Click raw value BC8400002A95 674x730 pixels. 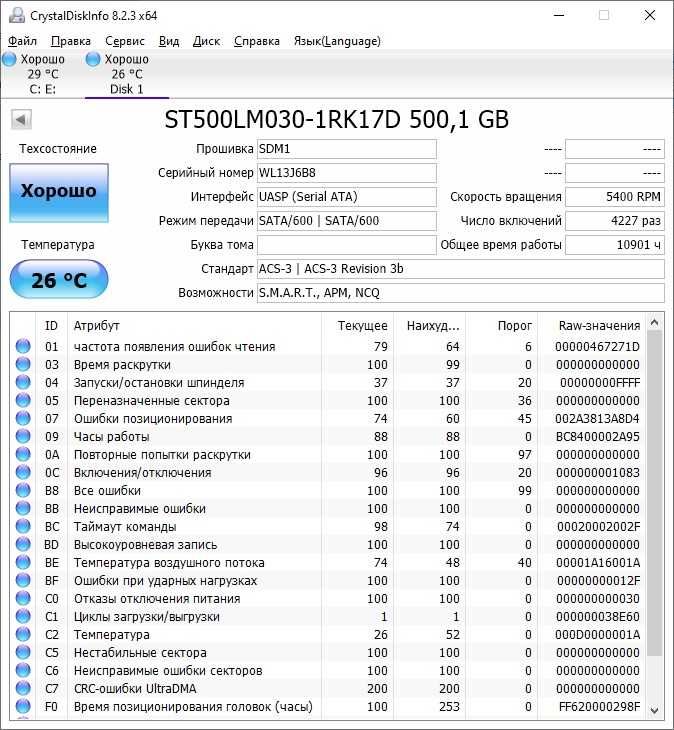[597, 437]
